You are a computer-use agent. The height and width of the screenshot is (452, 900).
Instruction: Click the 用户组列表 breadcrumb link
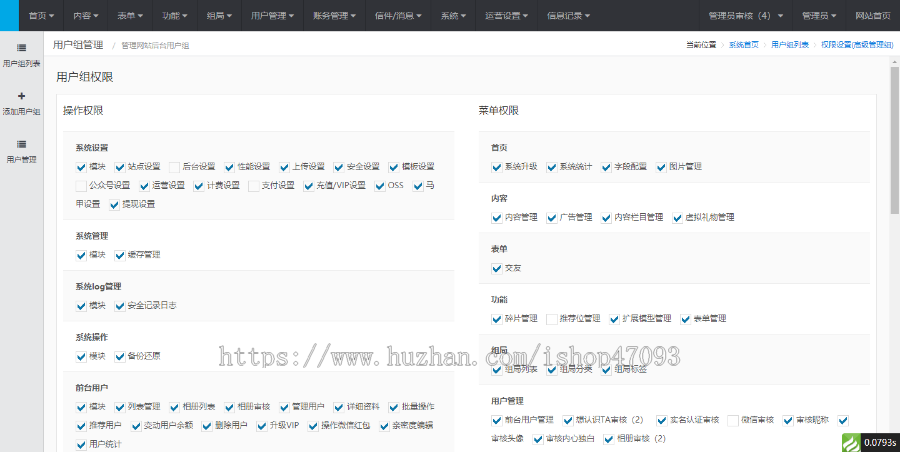[x=790, y=45]
